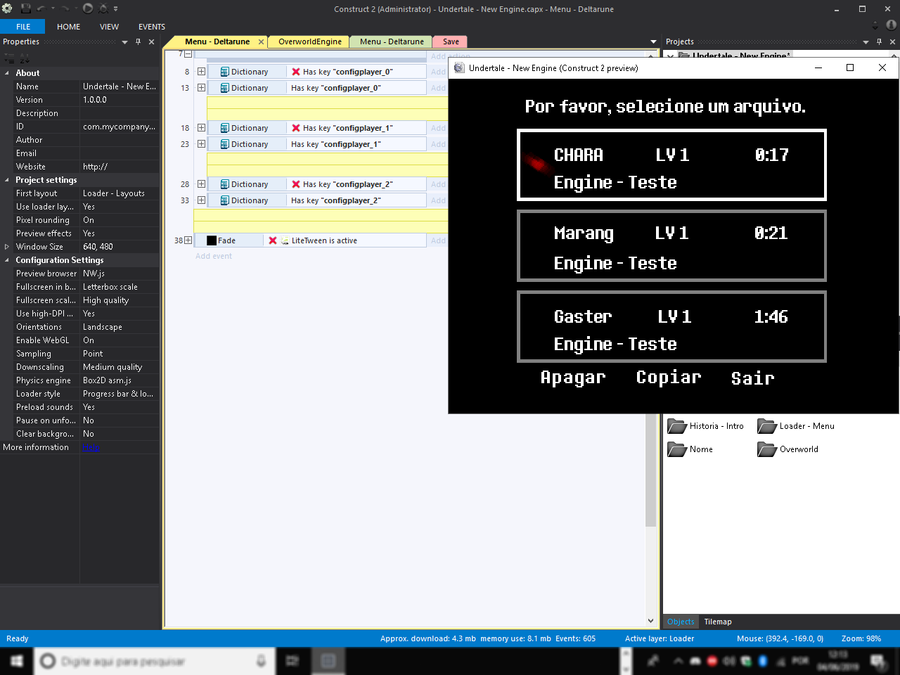Switch to the EVENTS ribbon tab
This screenshot has height=675, width=900.
pyautogui.click(x=152, y=26)
